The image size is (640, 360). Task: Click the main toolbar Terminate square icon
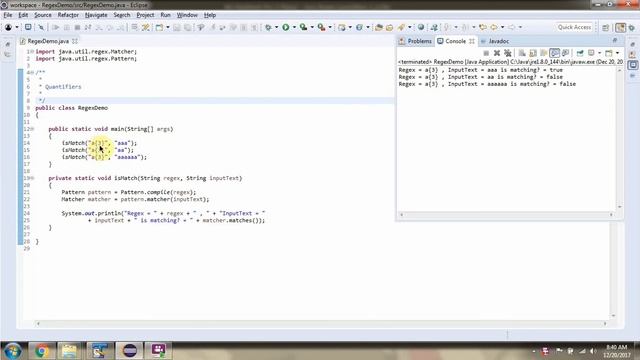click(77, 27)
